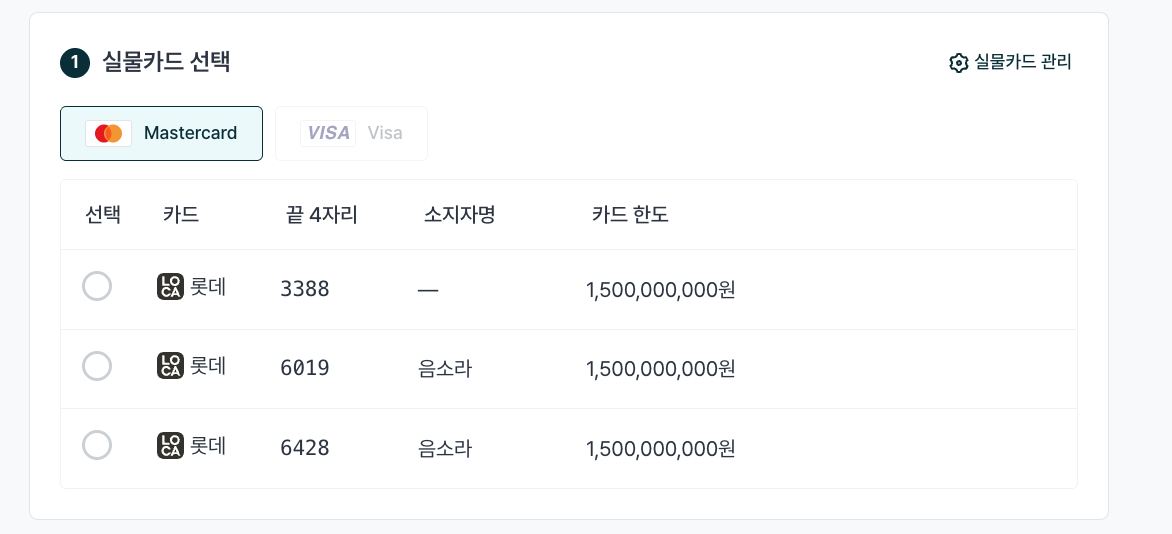The image size is (1172, 534).
Task: Click the 선택 column header
Action: coord(103,215)
